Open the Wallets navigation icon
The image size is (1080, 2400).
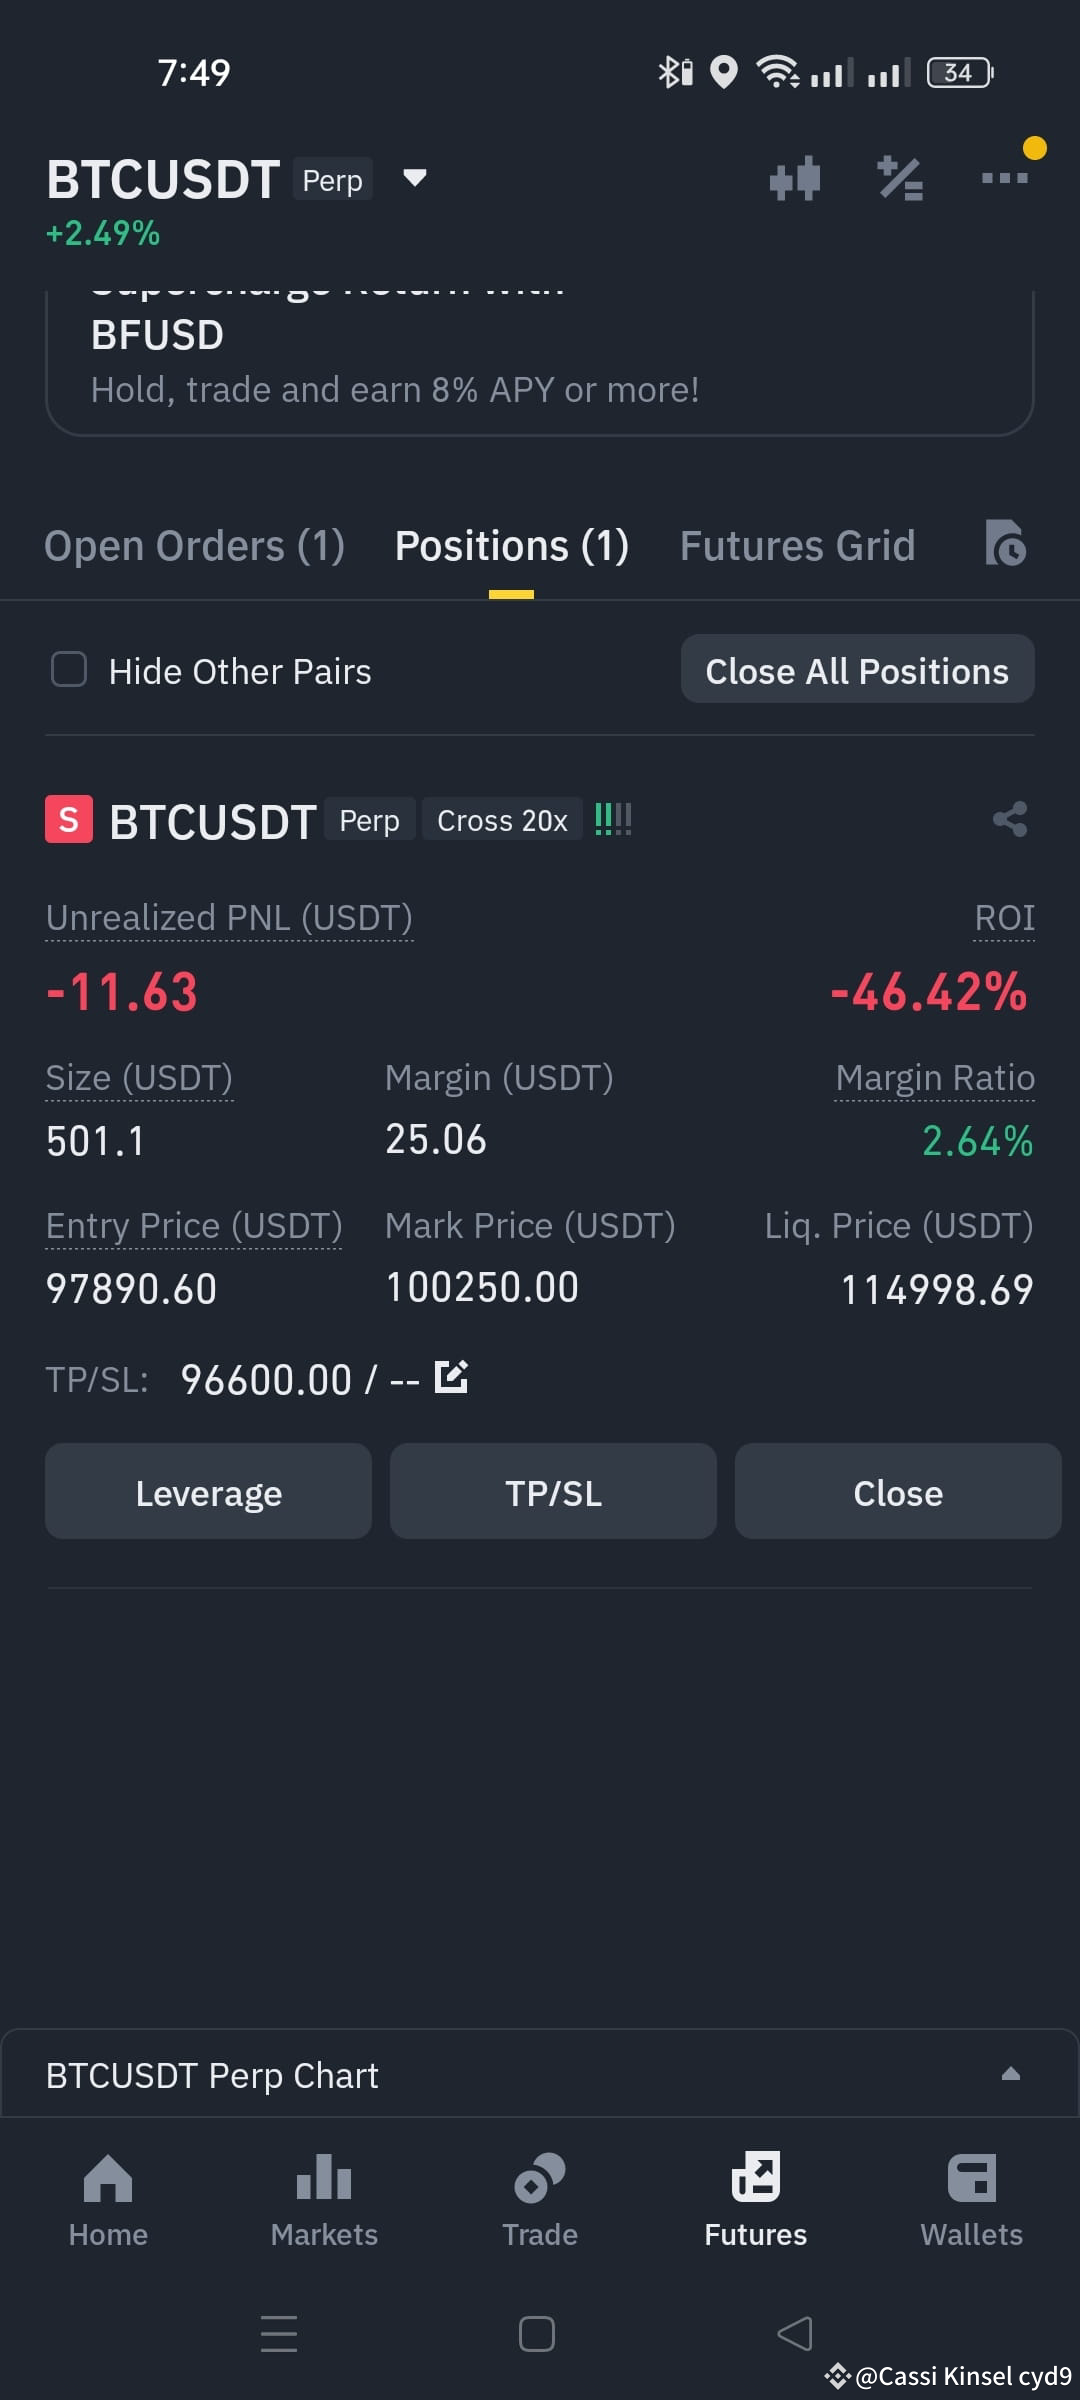(972, 2178)
